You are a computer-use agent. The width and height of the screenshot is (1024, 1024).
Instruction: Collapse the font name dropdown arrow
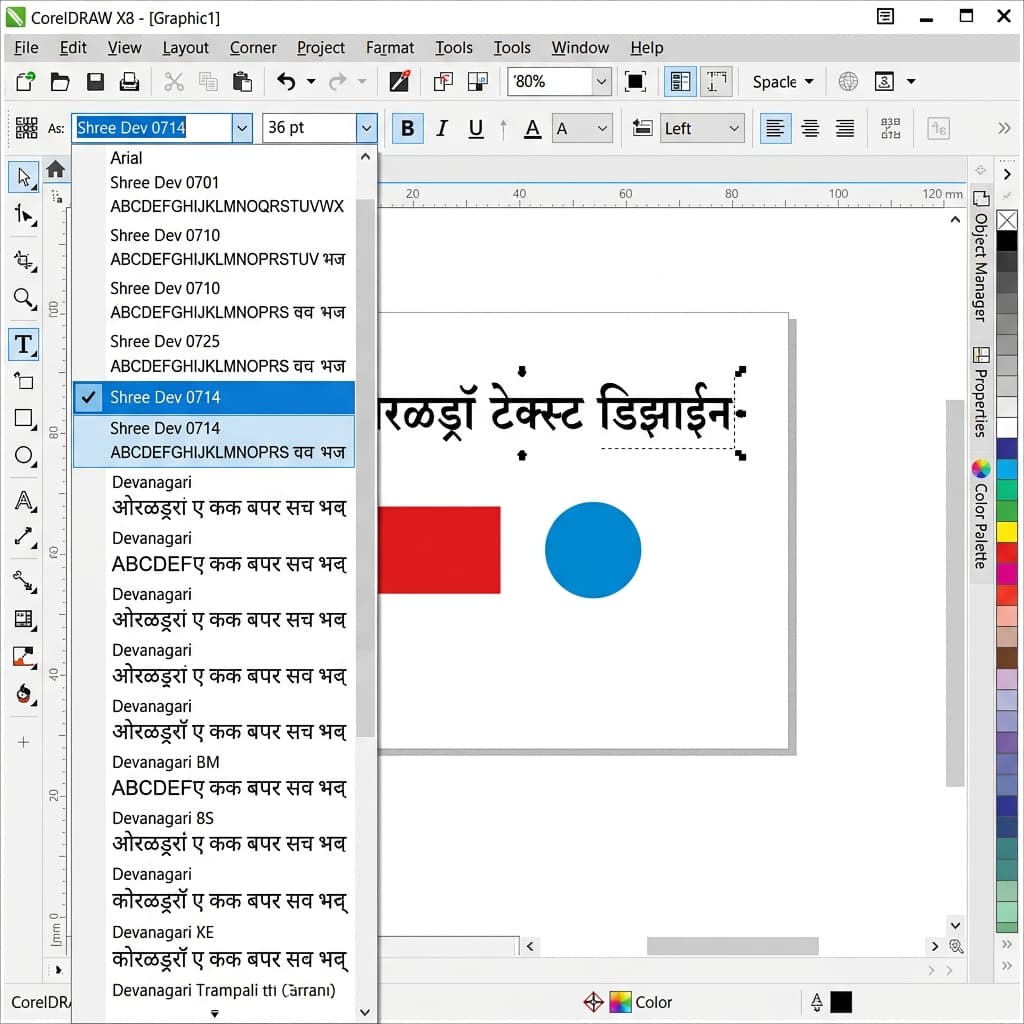[x=242, y=128]
